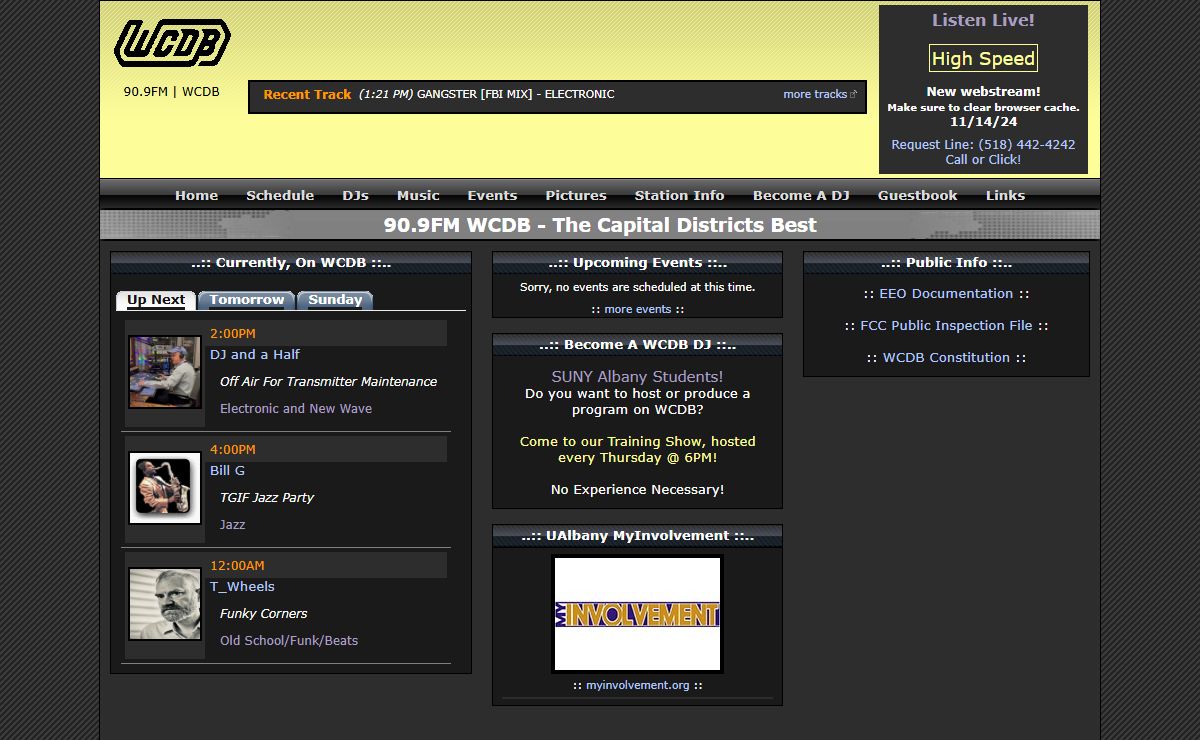Screen dimensions: 1200x740
Task: Open the WCDB Constitution link
Action: click(x=946, y=357)
